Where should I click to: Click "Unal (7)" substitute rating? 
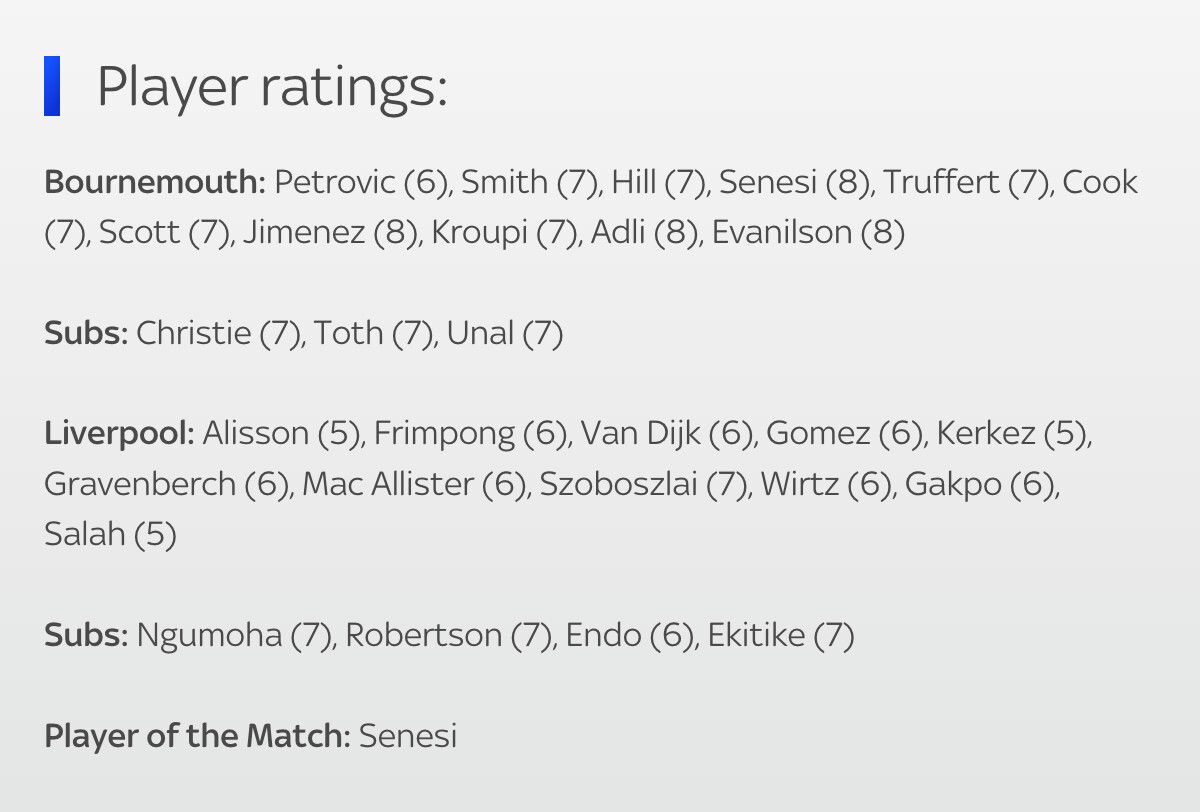click(x=505, y=333)
